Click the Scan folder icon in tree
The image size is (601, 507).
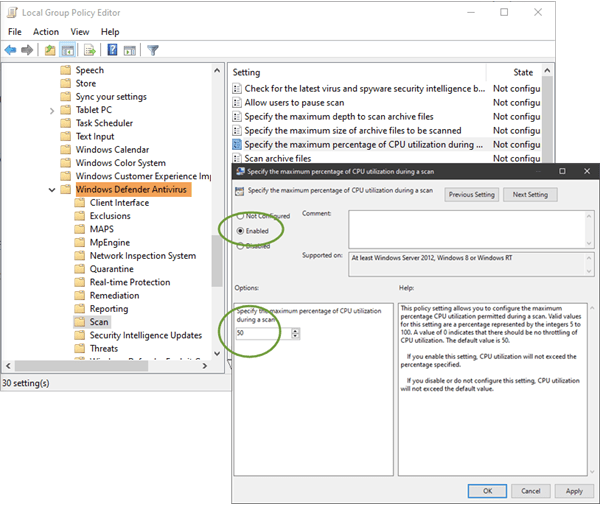(x=80, y=322)
